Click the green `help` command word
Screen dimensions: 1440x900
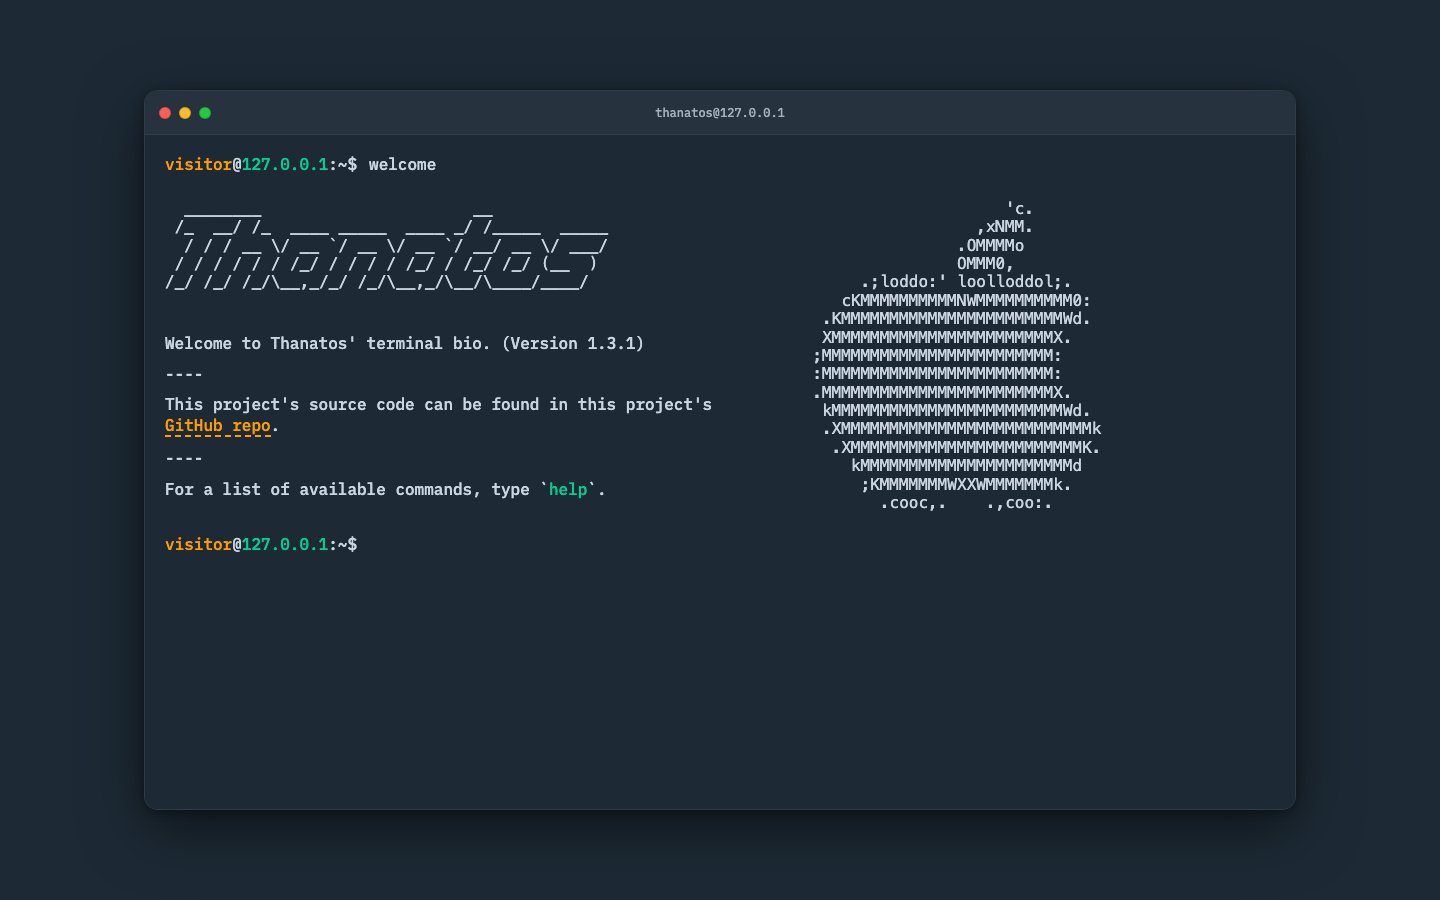pos(568,490)
